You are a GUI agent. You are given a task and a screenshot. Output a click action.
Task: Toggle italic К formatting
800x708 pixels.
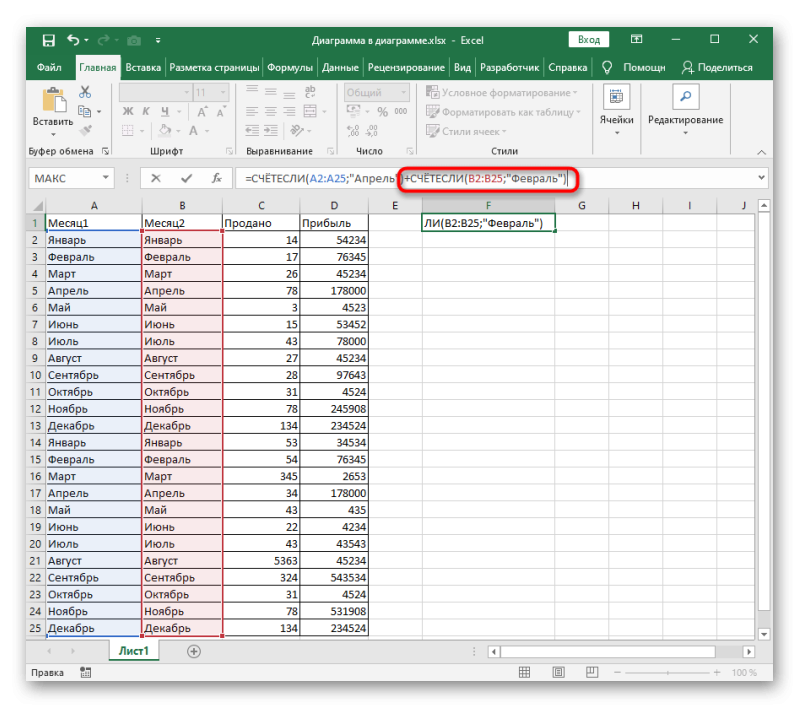point(146,111)
